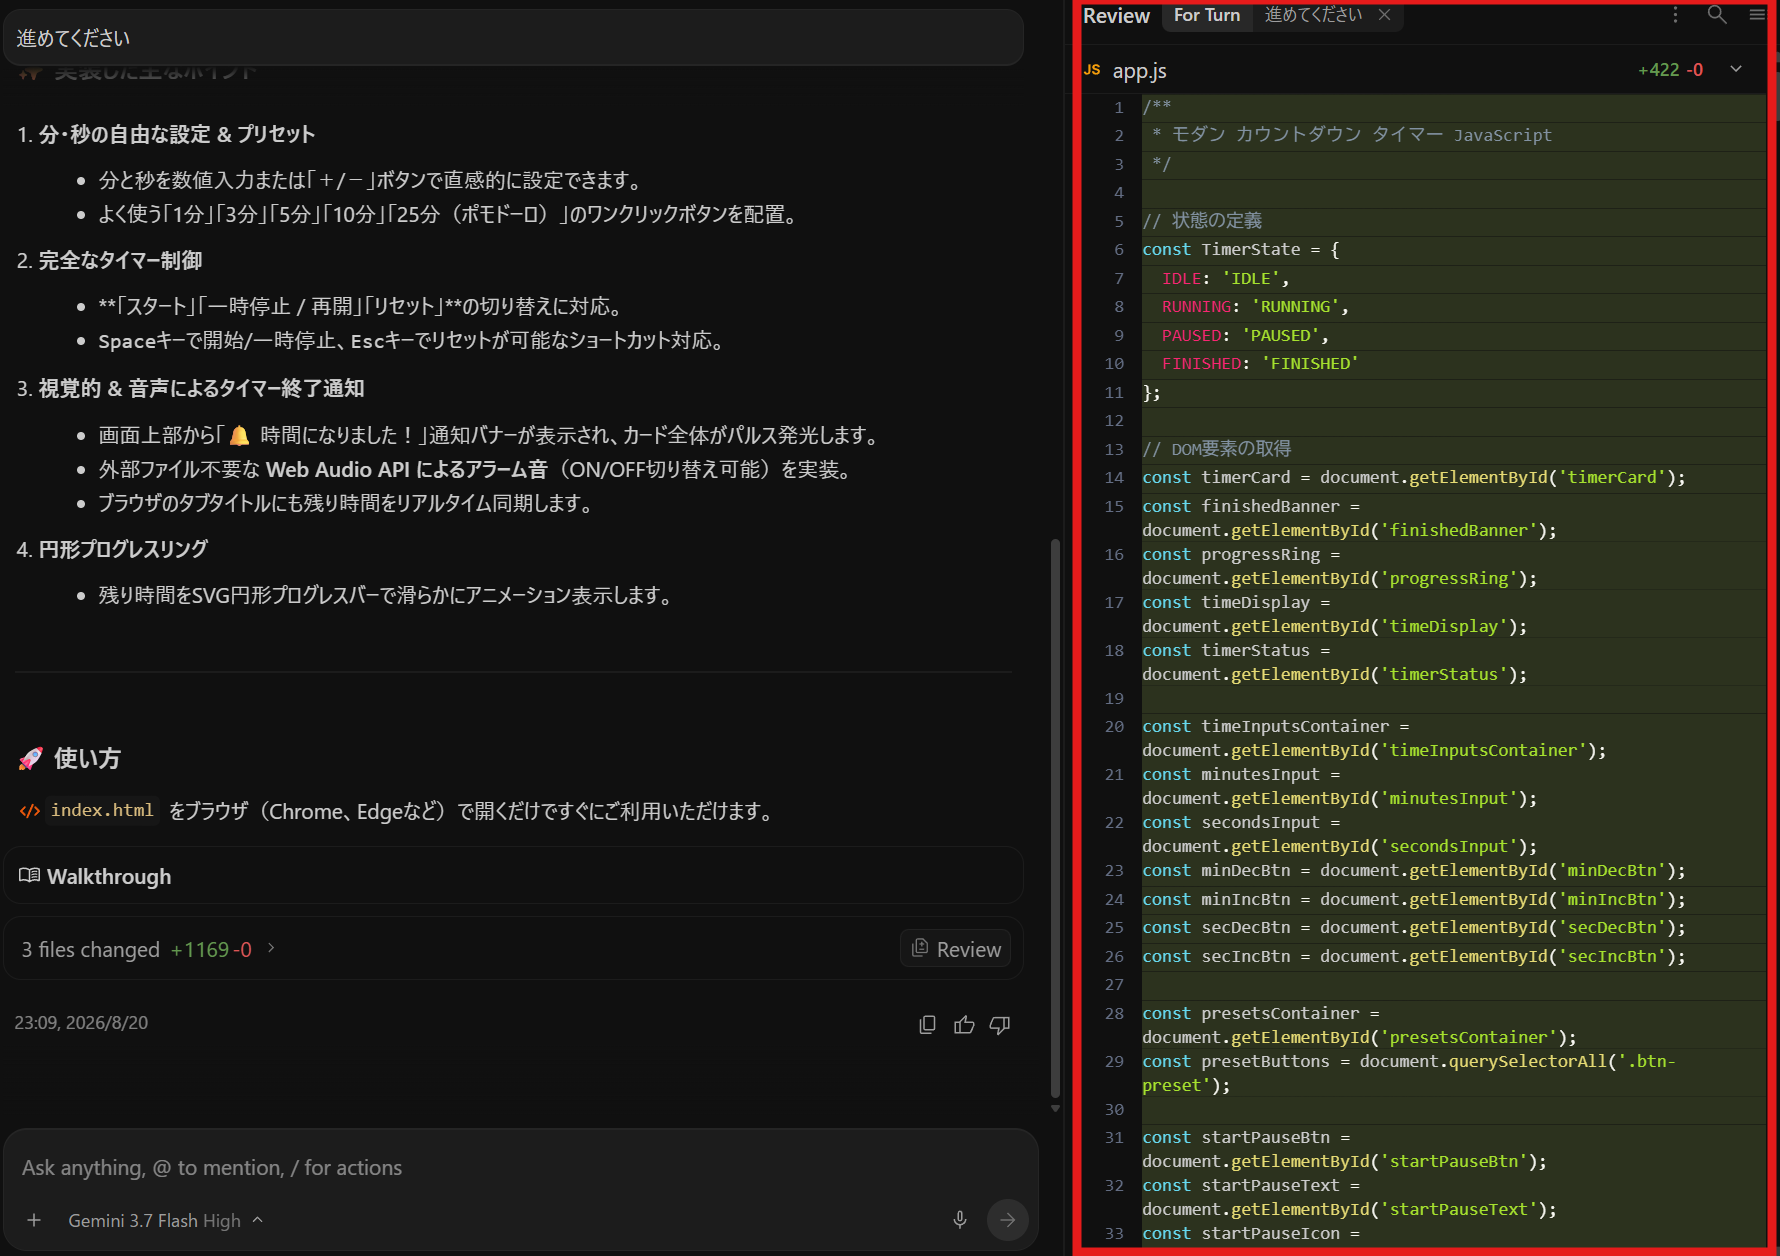Click heading 4. 円形プログレスリング

coord(113,549)
